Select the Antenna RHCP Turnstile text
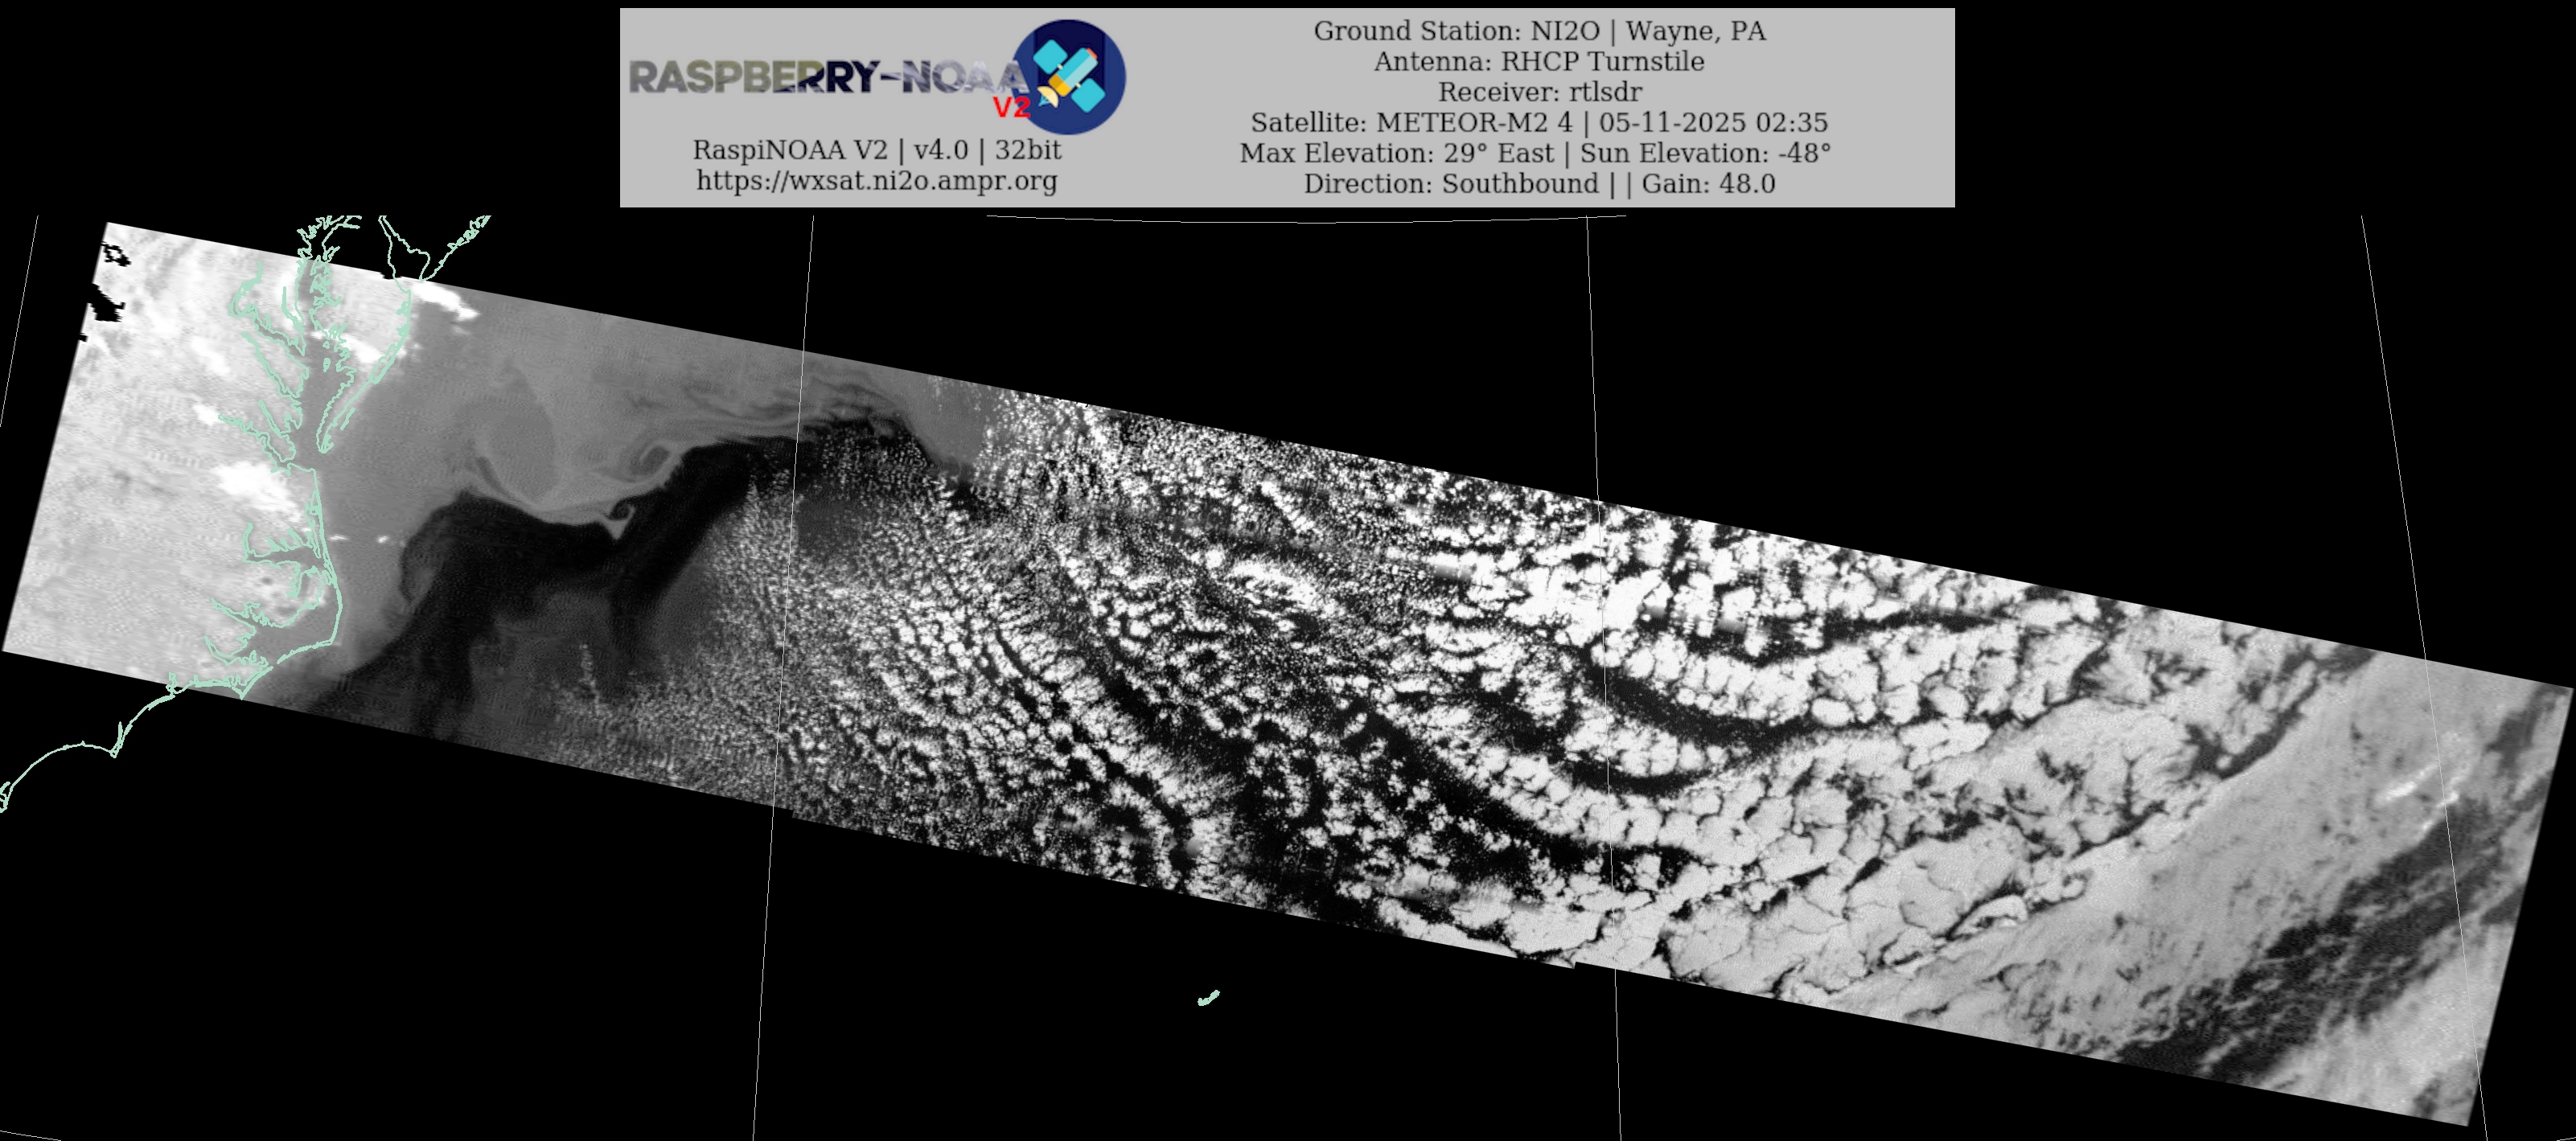Viewport: 2576px width, 1141px height. pyautogui.click(x=1539, y=62)
